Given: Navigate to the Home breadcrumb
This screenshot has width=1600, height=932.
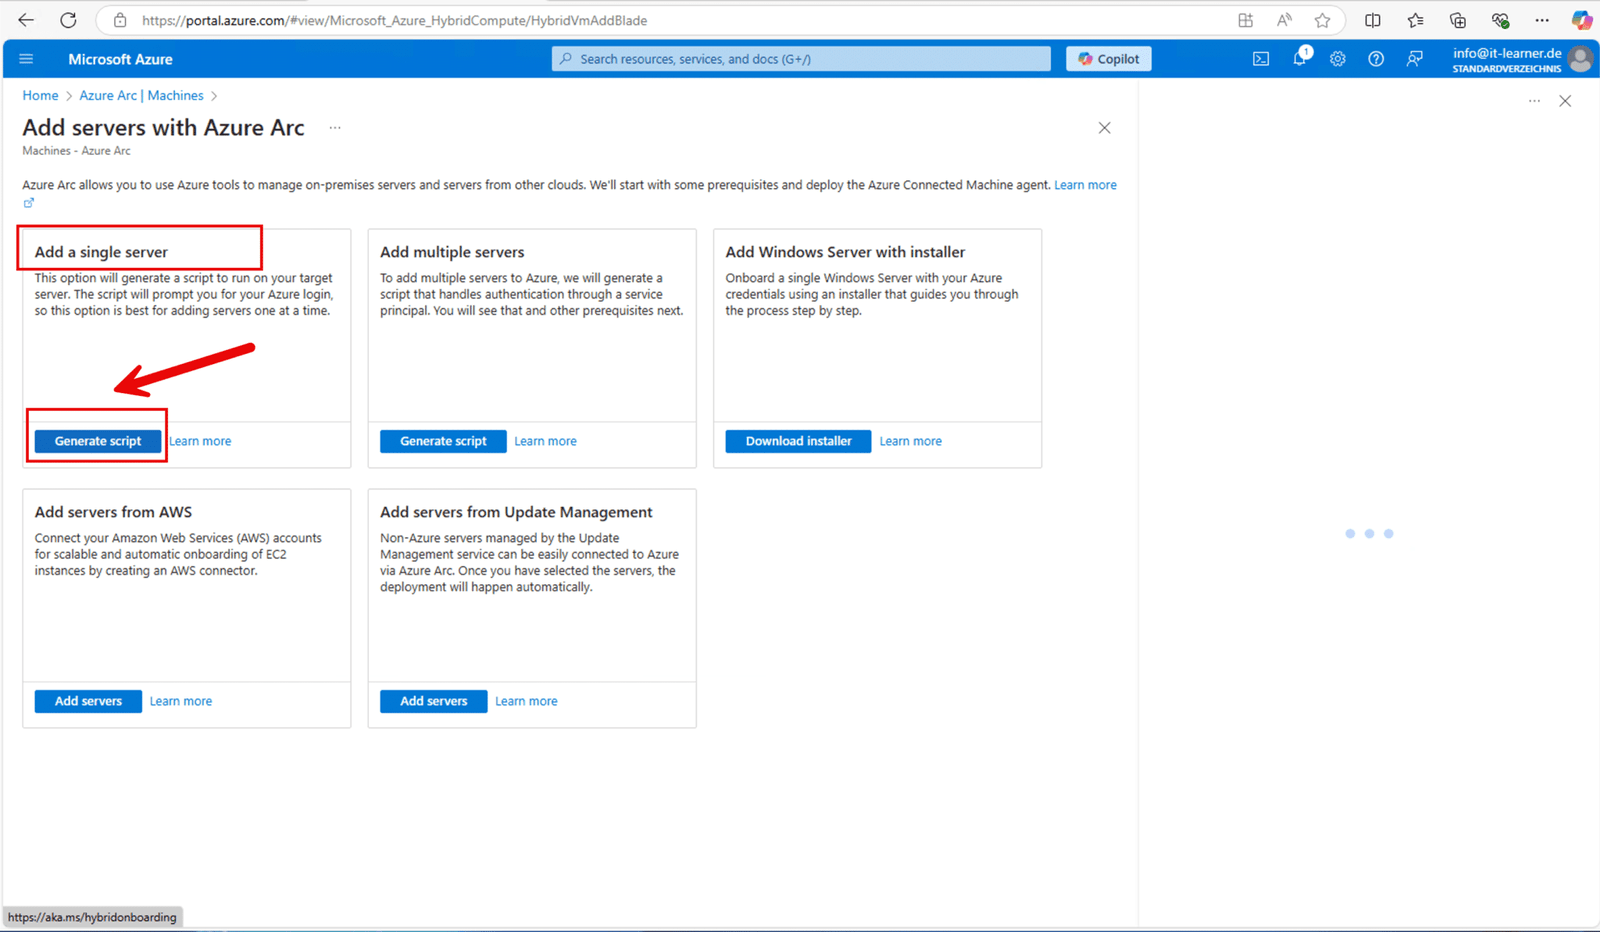Looking at the screenshot, I should 40,95.
